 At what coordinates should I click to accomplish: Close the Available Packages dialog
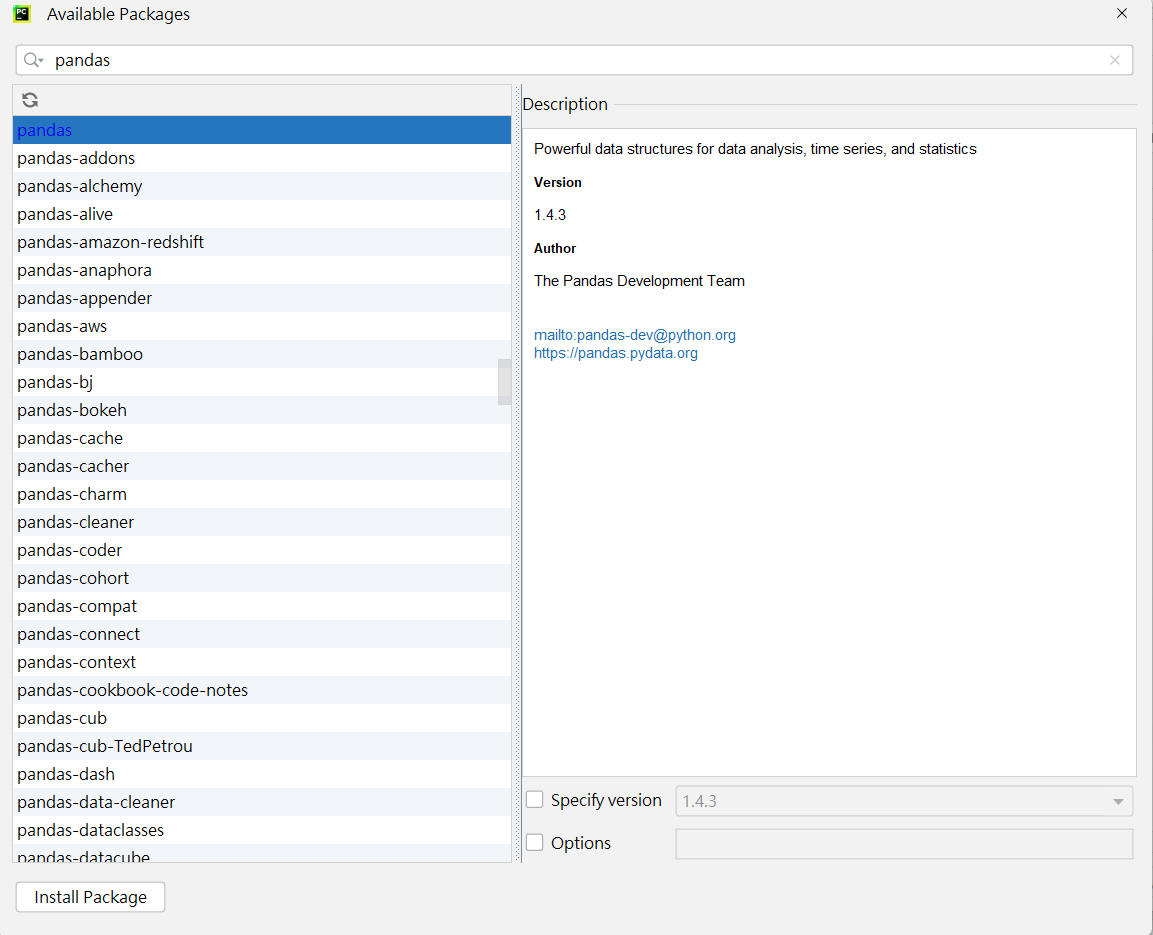(1121, 13)
